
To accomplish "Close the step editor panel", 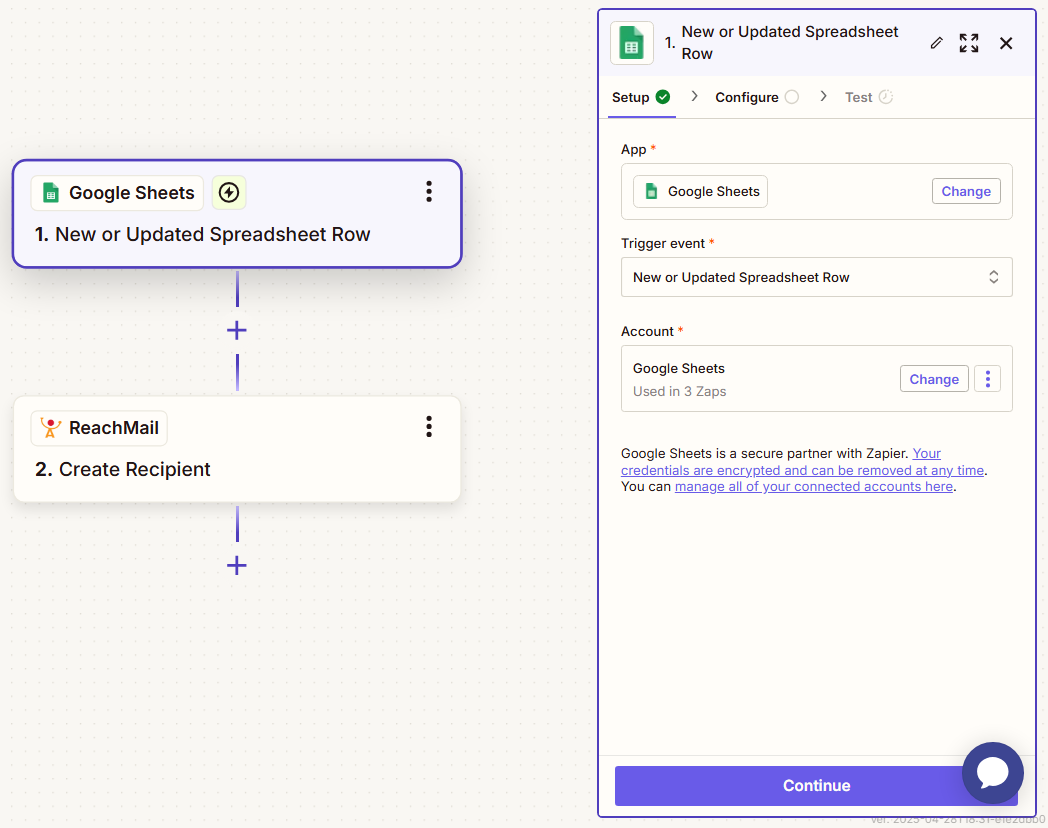I will 1006,43.
